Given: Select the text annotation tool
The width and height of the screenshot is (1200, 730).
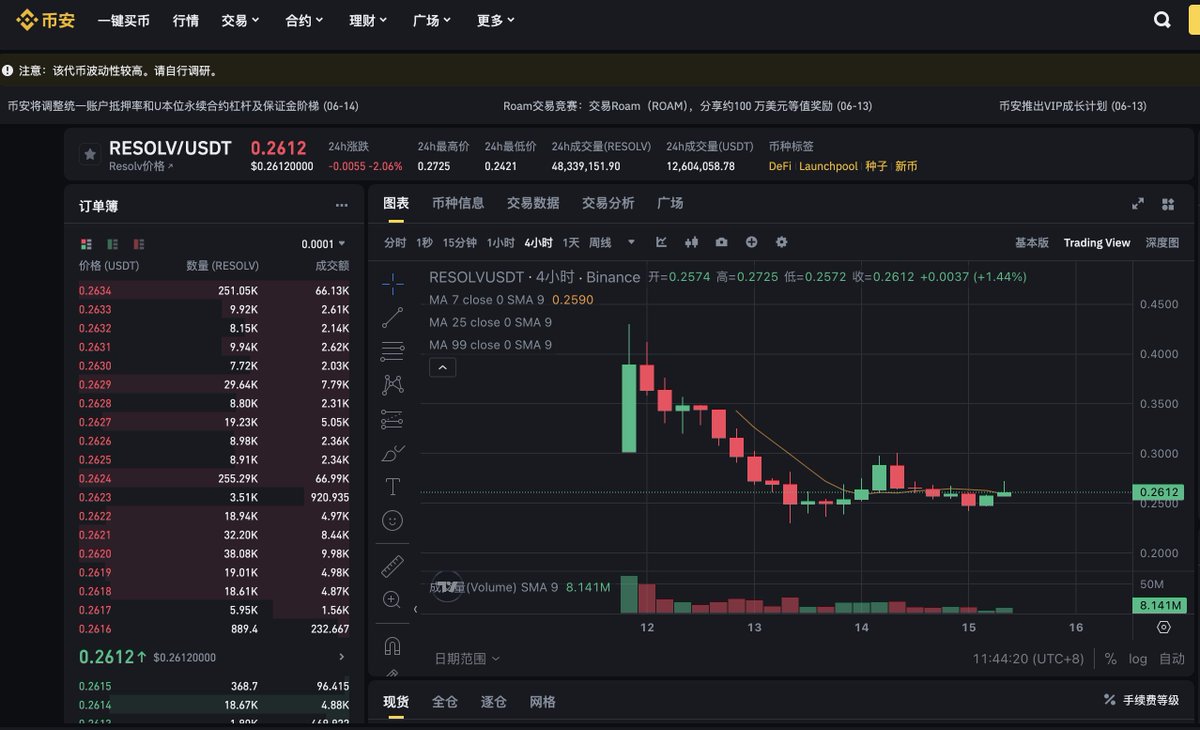Looking at the screenshot, I should coord(392,487).
